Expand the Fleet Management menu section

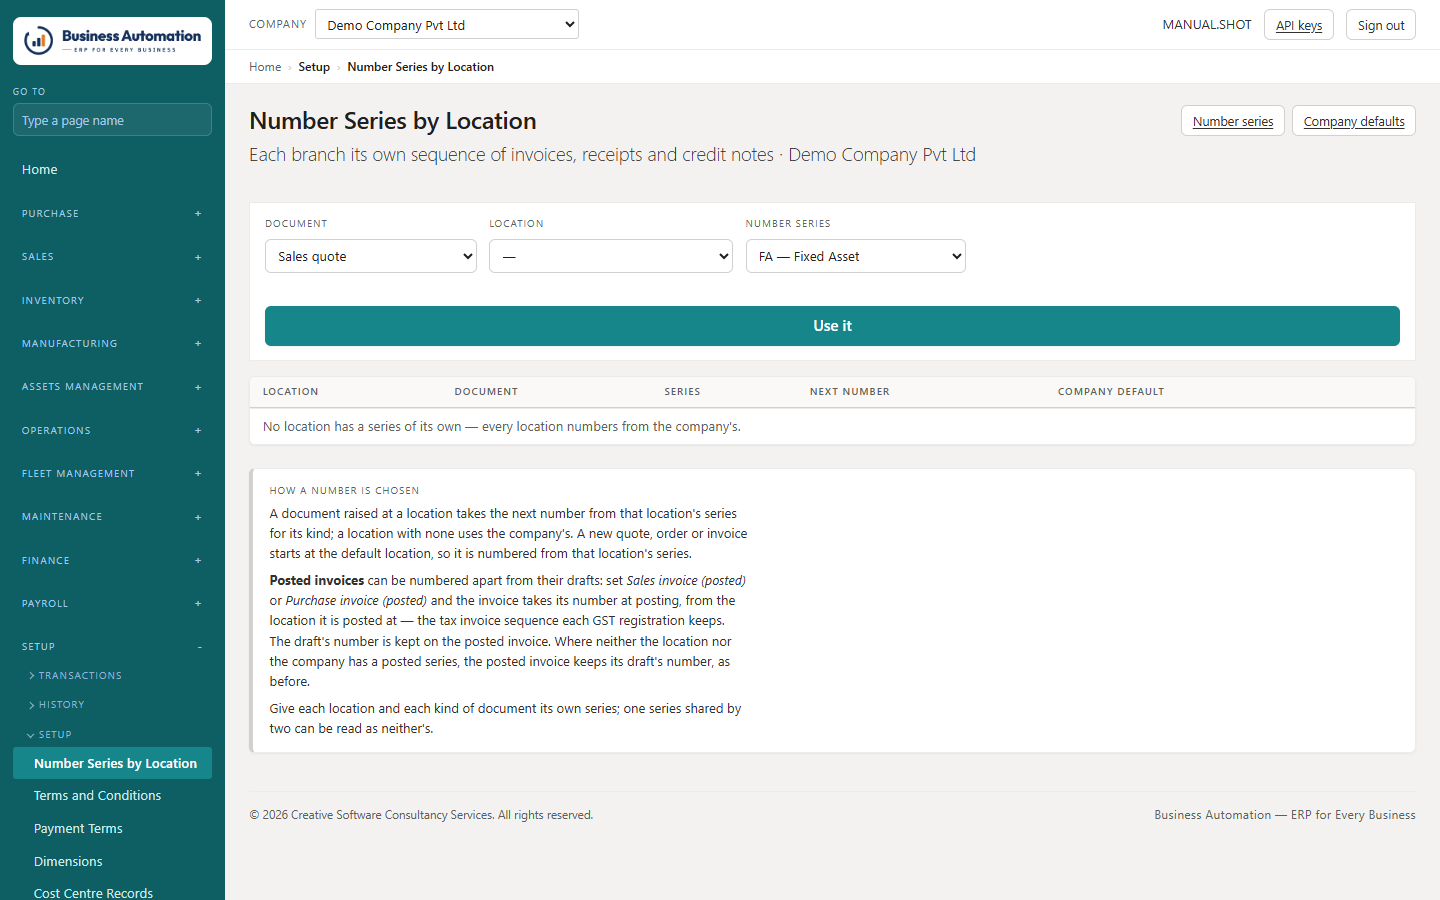[112, 473]
